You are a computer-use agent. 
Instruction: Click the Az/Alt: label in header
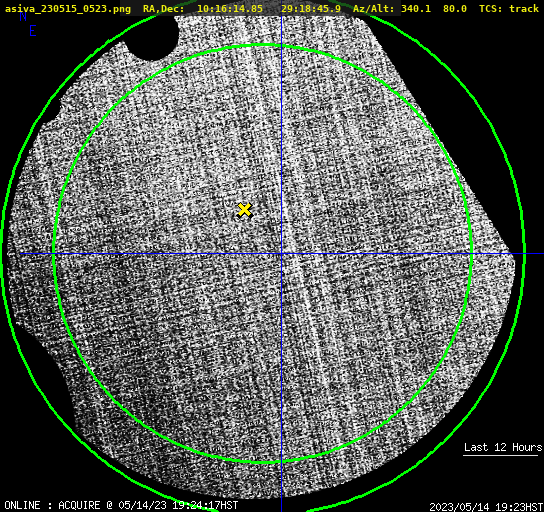[374, 8]
